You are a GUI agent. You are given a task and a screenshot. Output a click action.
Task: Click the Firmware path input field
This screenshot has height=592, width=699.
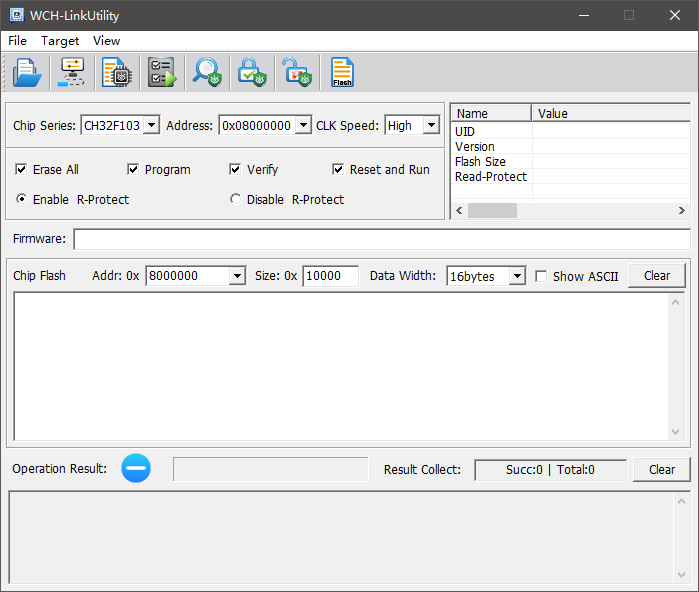point(382,239)
